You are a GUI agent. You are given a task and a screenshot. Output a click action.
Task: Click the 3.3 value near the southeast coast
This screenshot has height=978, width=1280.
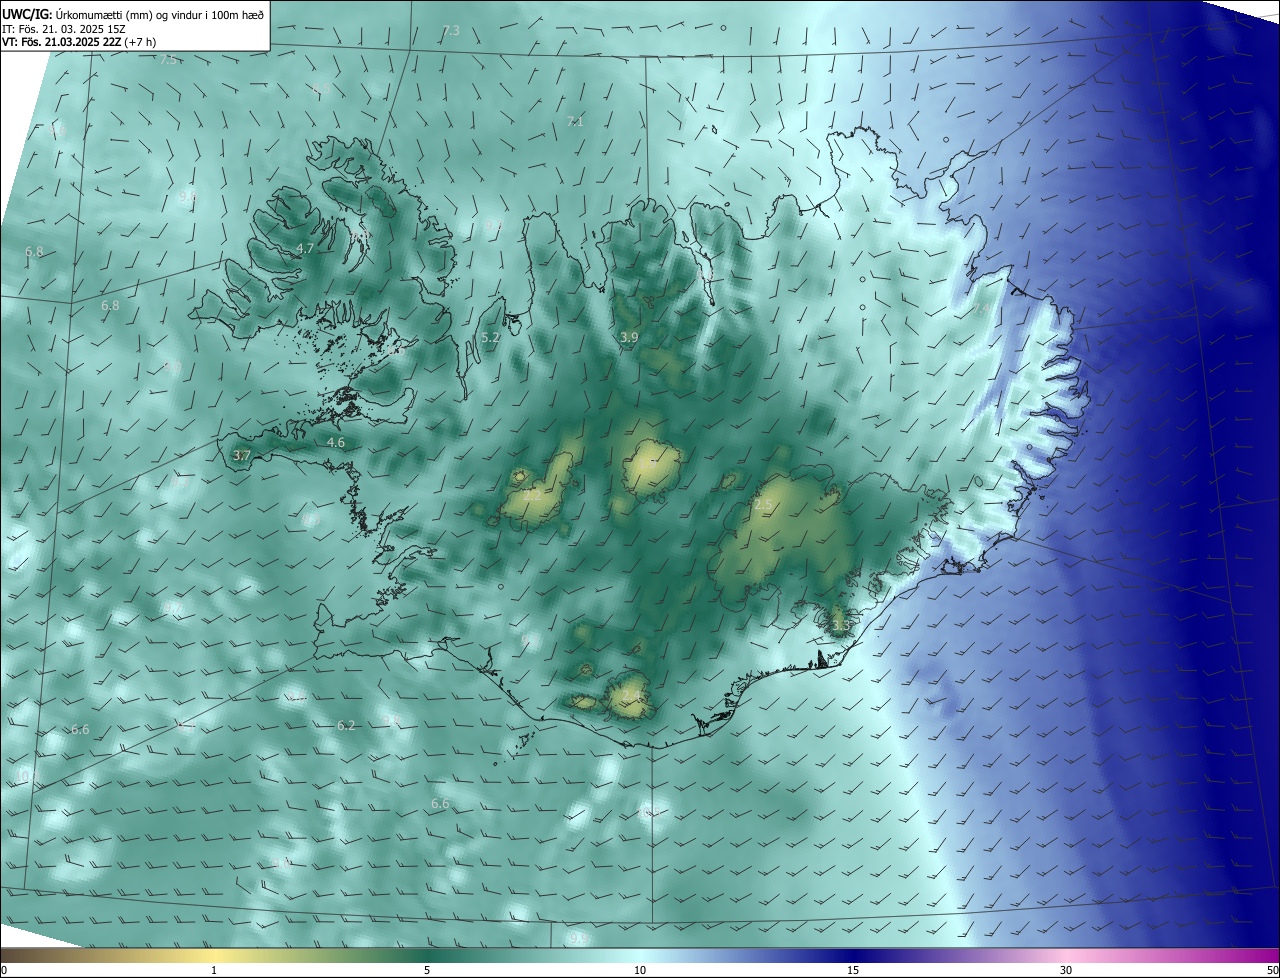841,626
